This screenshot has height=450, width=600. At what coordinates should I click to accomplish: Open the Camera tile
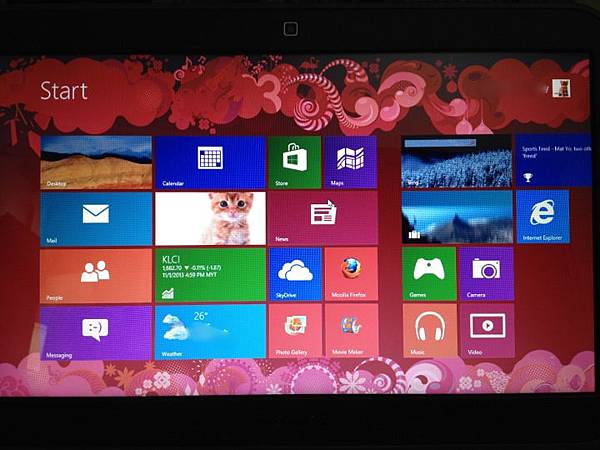486,274
